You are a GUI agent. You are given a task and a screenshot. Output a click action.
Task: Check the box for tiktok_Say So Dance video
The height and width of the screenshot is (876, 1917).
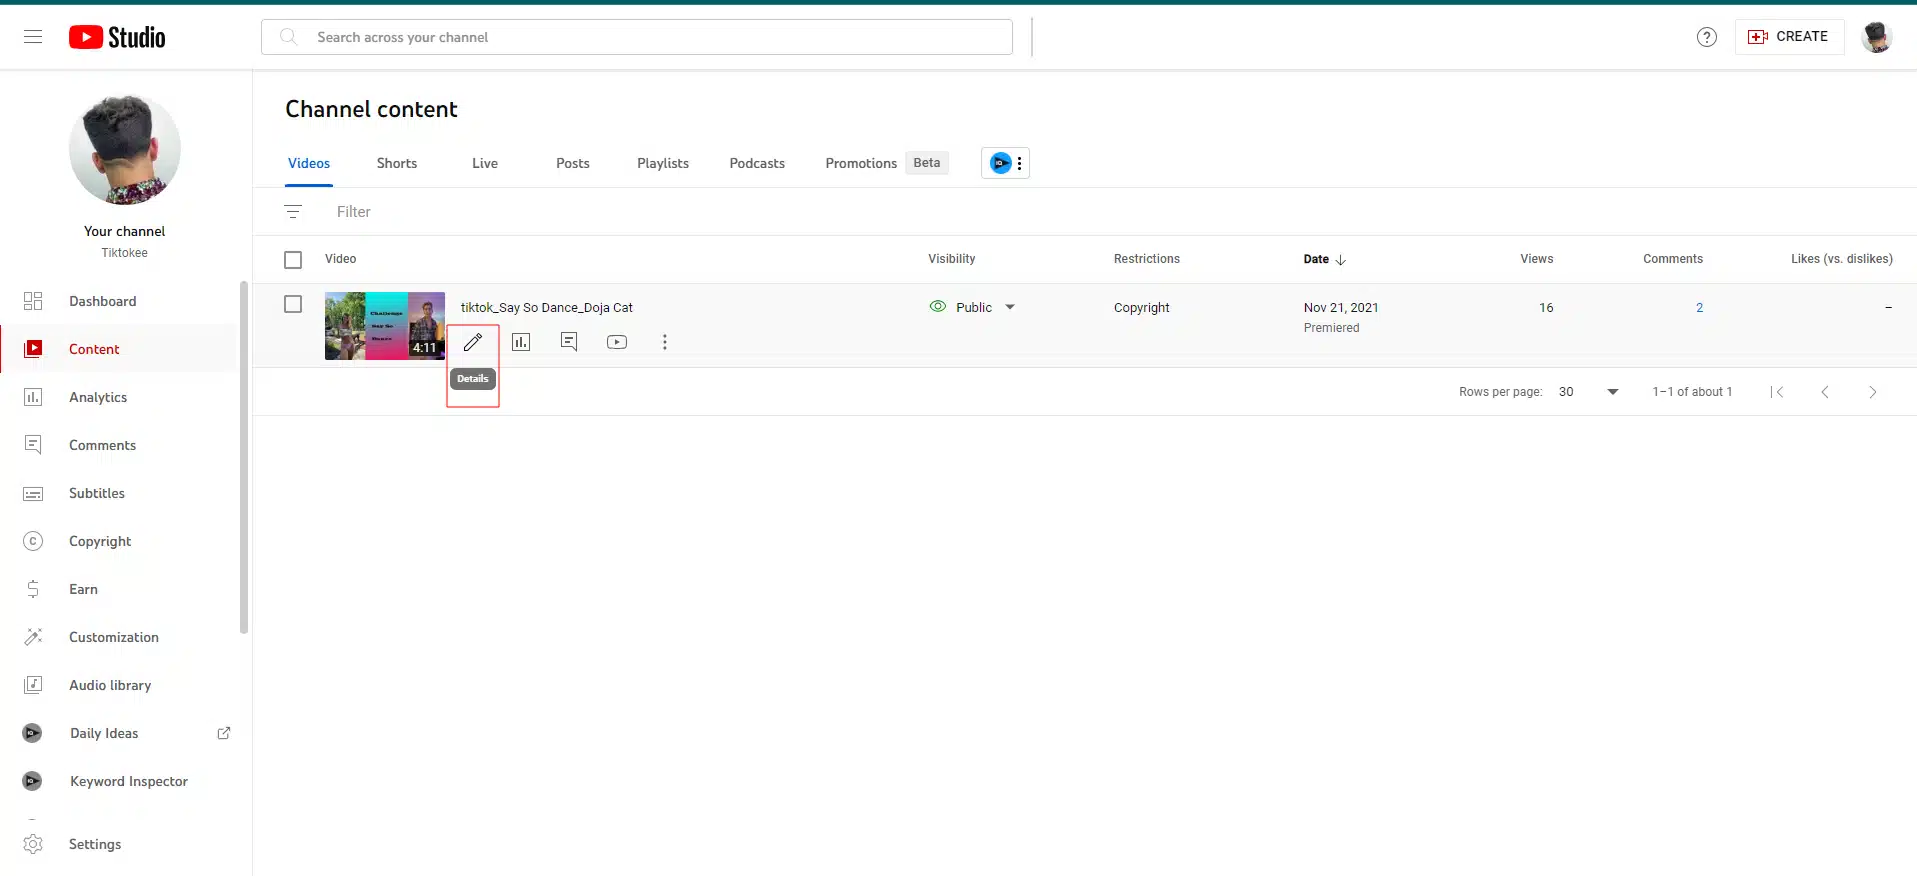[293, 304]
